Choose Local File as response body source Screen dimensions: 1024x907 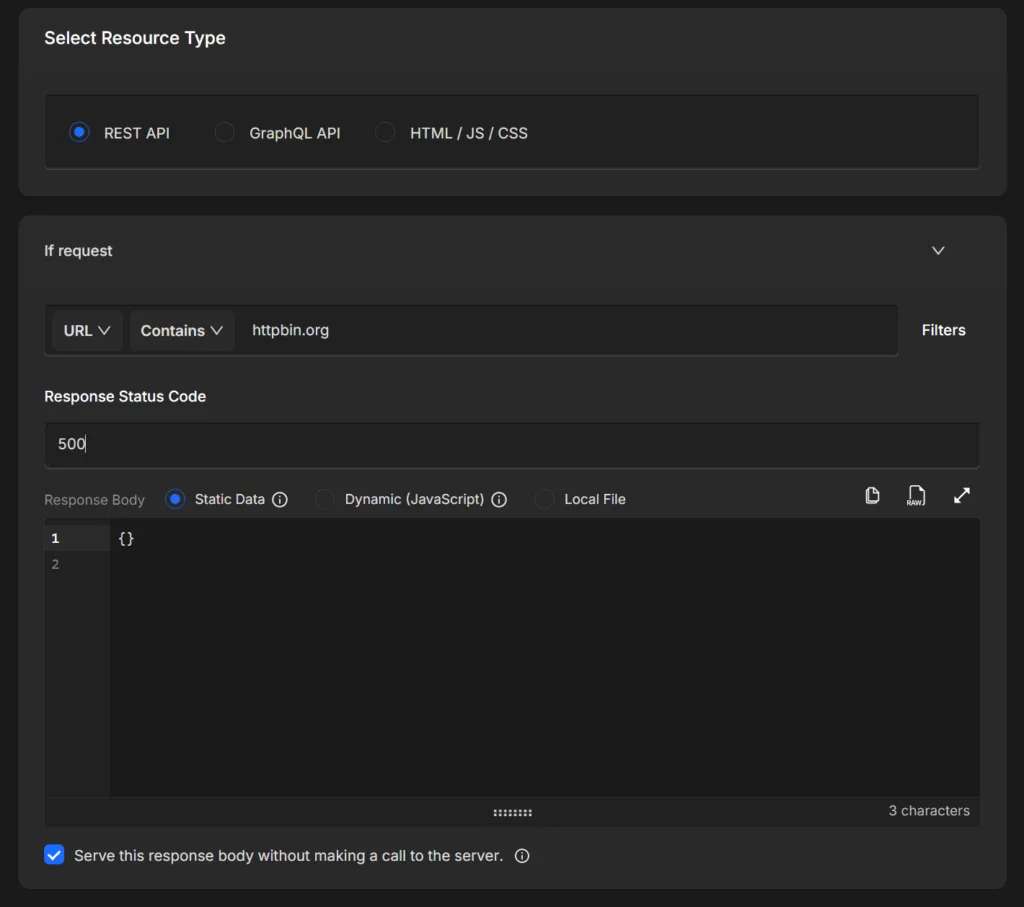click(544, 500)
